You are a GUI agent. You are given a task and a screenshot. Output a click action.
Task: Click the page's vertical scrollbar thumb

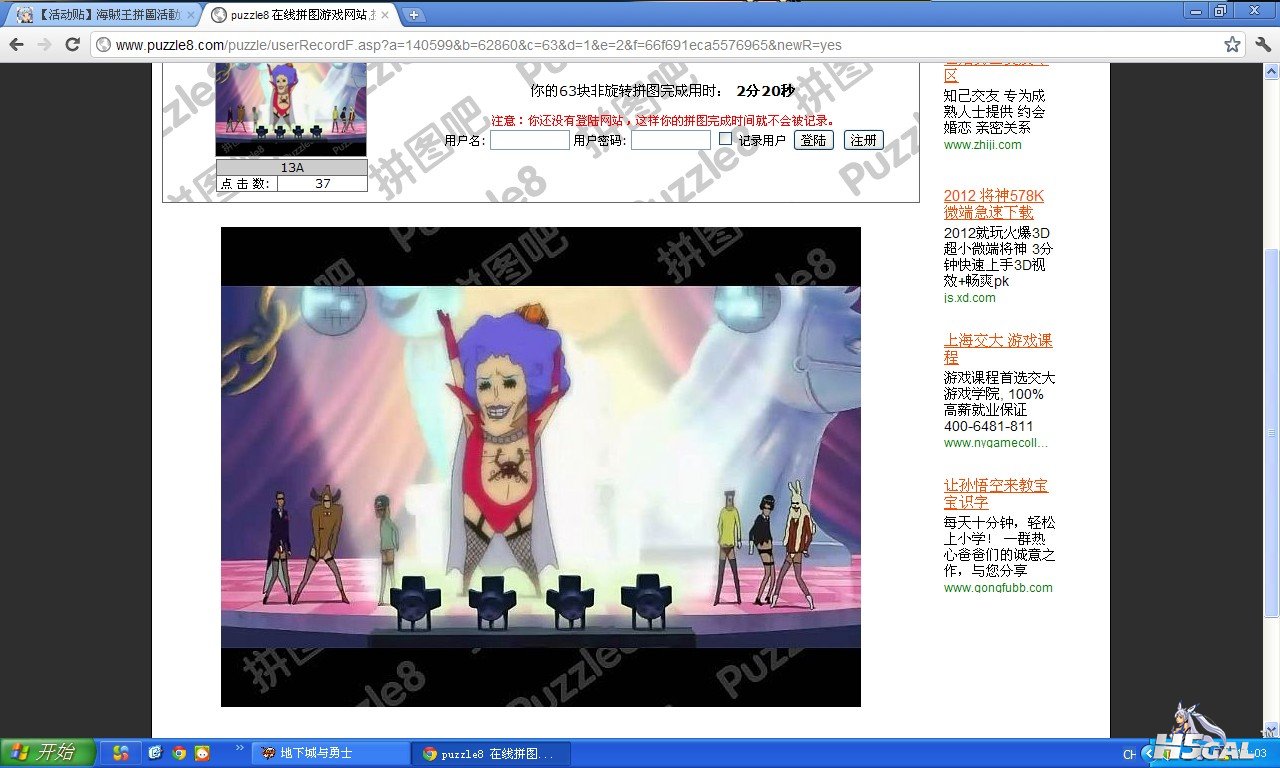1271,430
